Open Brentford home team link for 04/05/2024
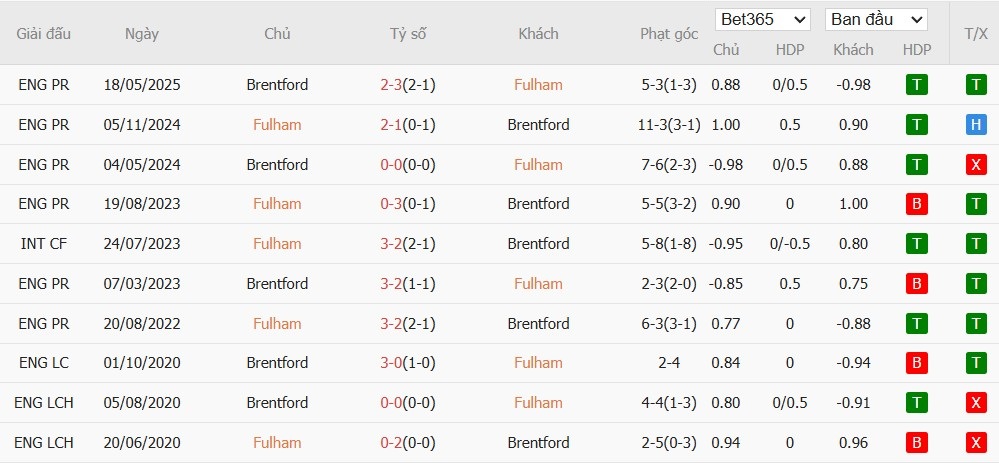The width and height of the screenshot is (999, 463). [x=277, y=164]
